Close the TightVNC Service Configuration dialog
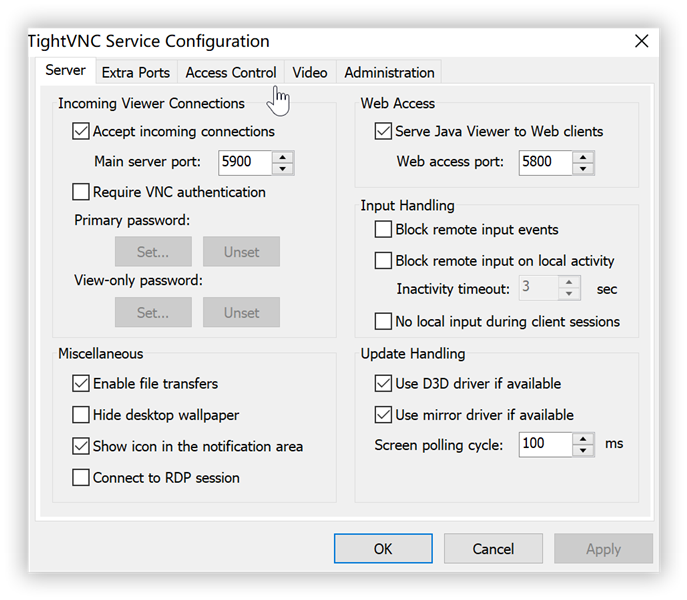687x600 pixels. (641, 41)
